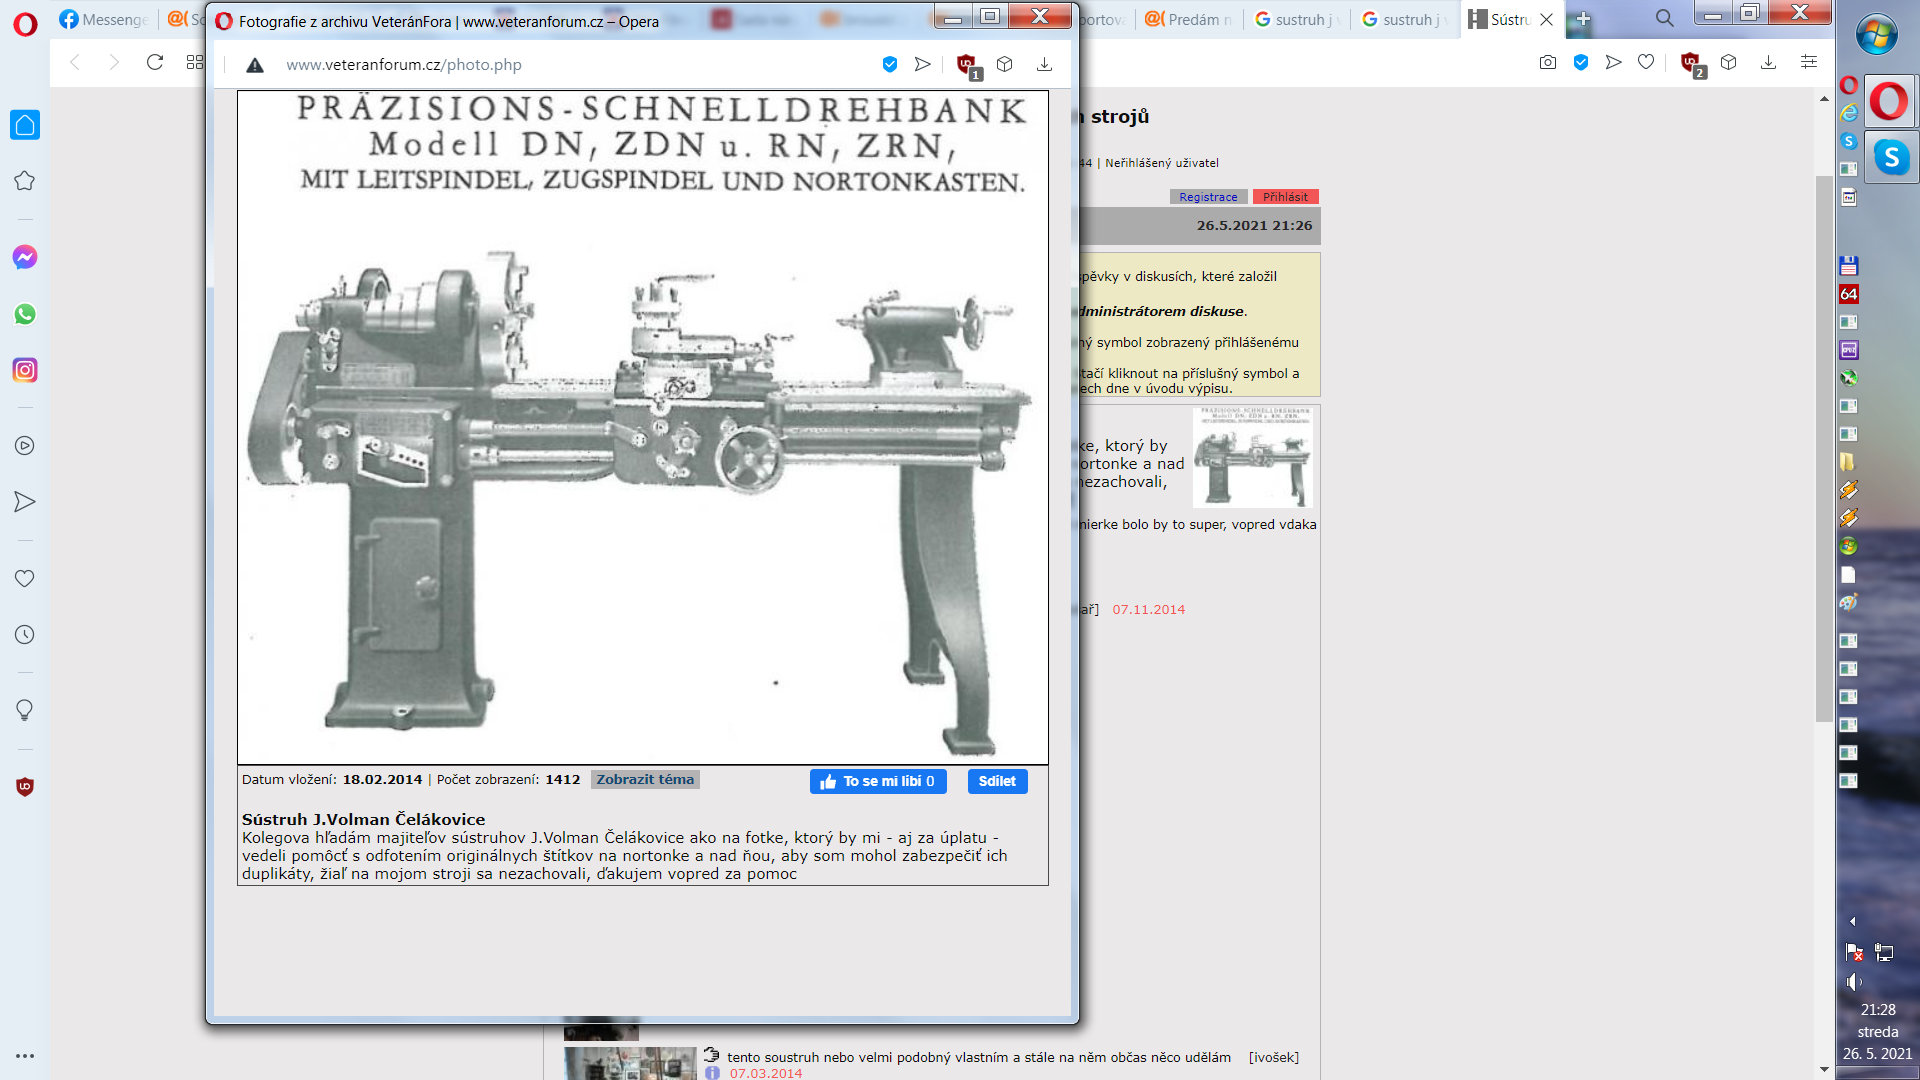Viewport: 1920px width, 1080px height.
Task: Expand hidden tray icons arrow
Action: (1852, 921)
